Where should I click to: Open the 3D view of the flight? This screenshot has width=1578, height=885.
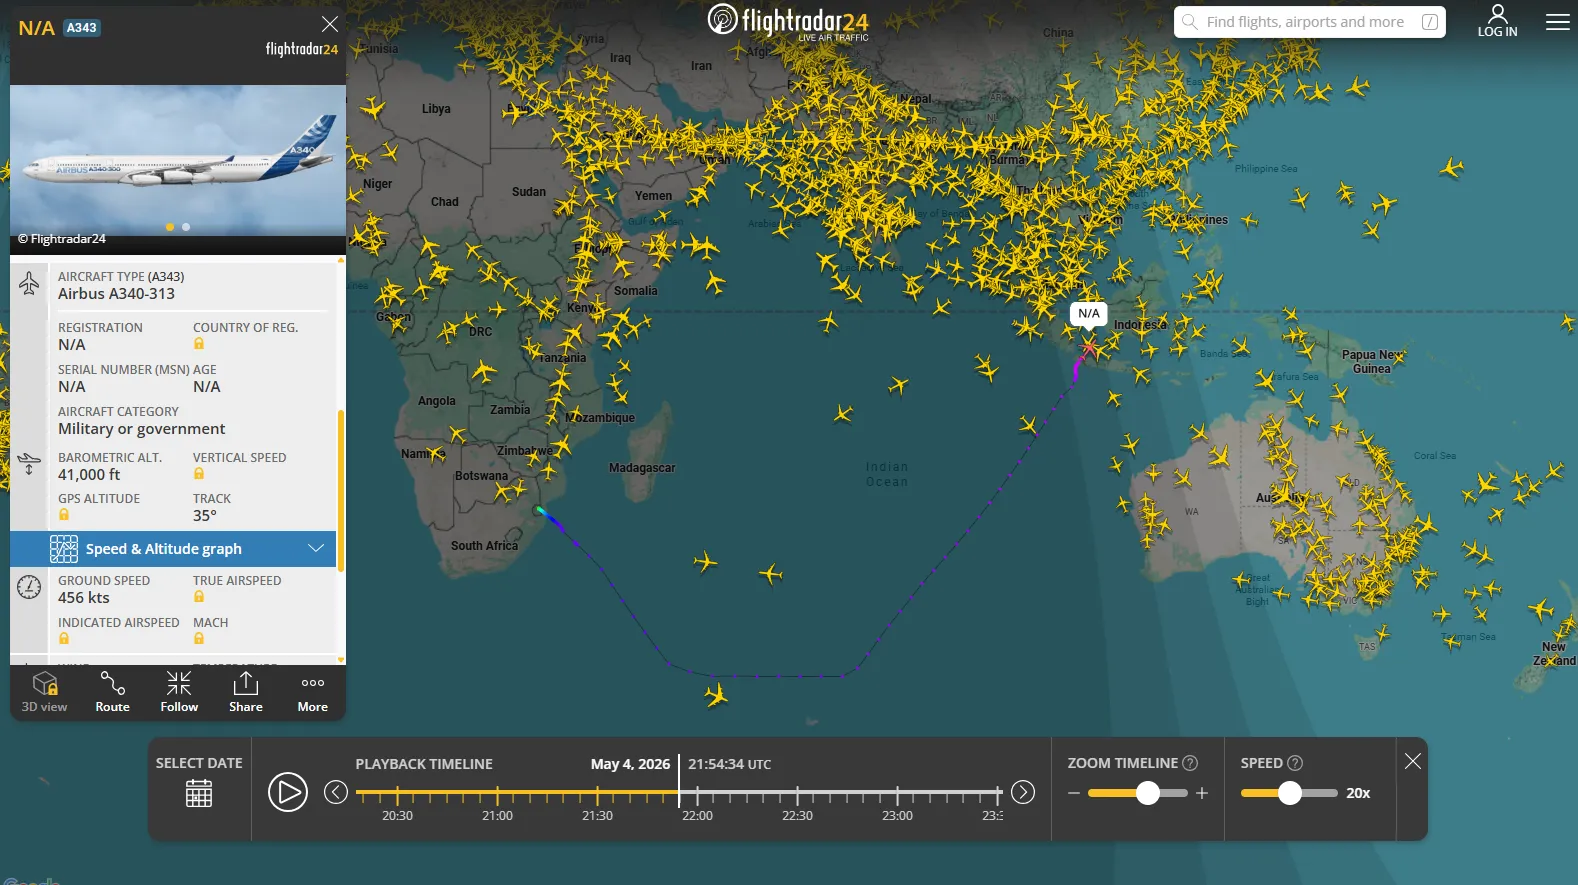[x=45, y=692]
